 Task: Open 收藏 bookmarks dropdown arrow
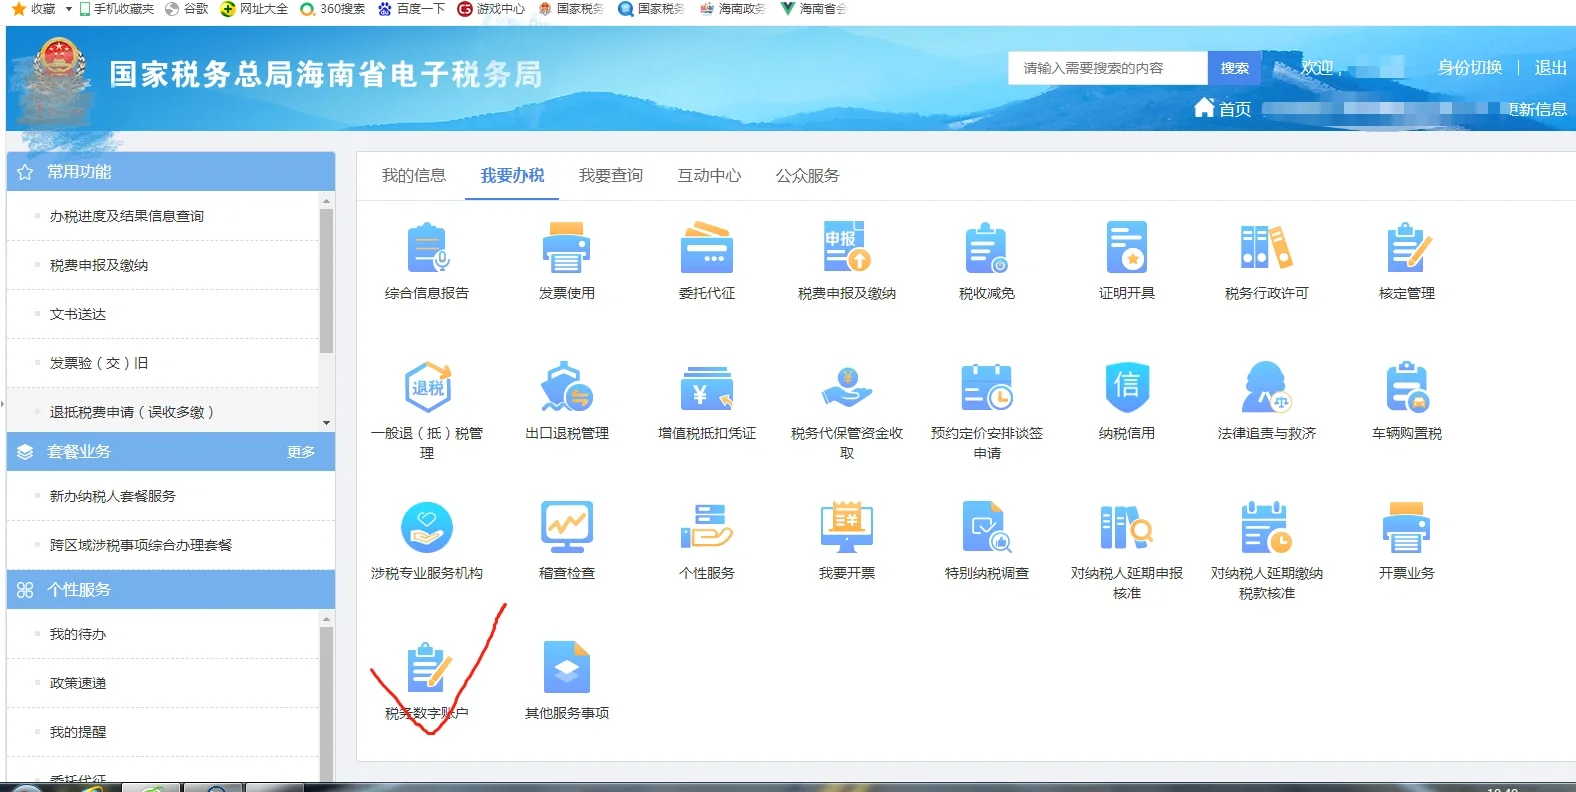click(x=68, y=9)
